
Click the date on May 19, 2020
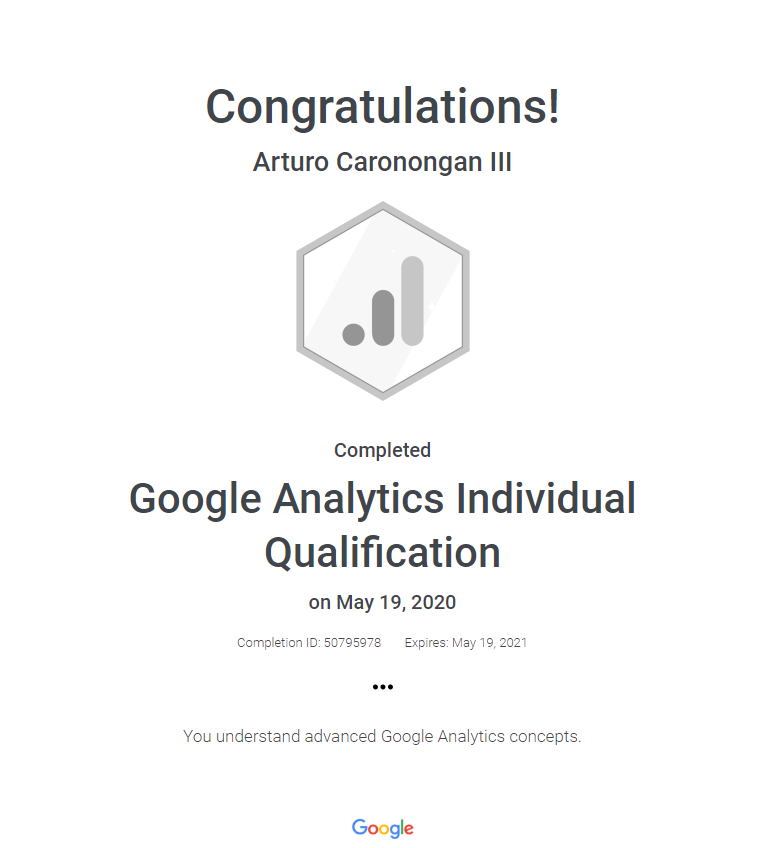(x=383, y=602)
